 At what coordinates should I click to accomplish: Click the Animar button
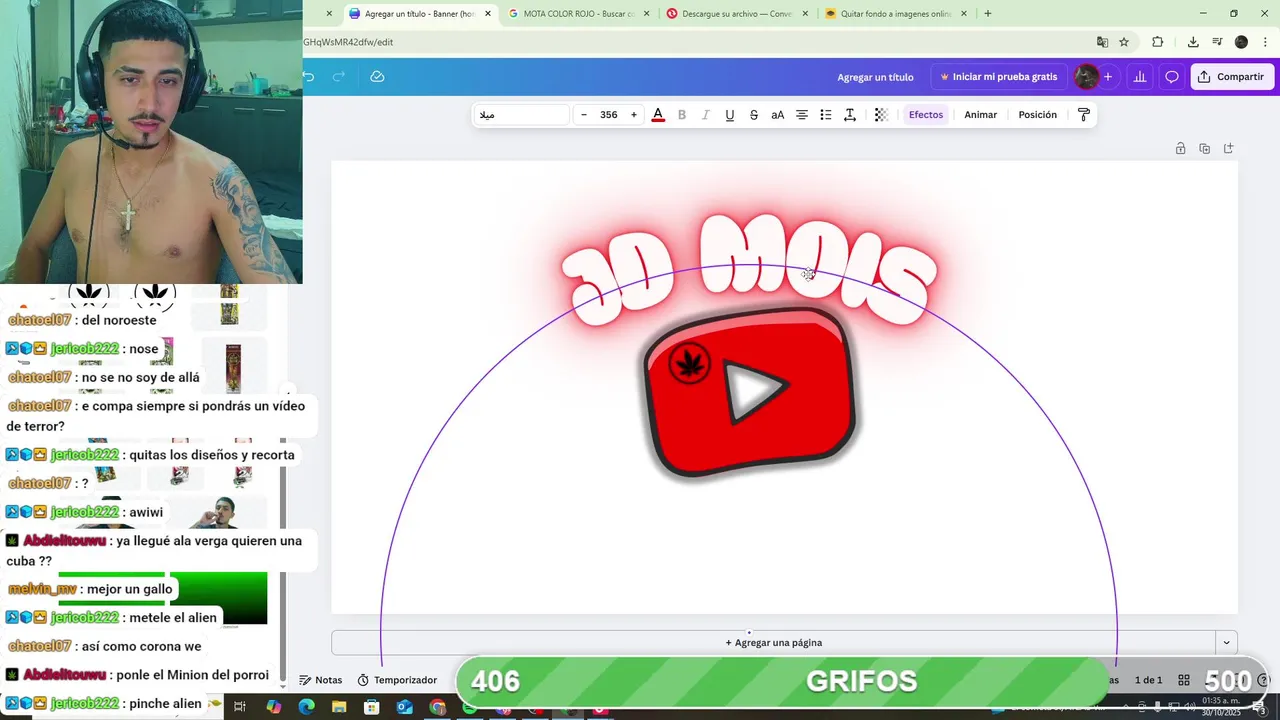[x=981, y=115]
